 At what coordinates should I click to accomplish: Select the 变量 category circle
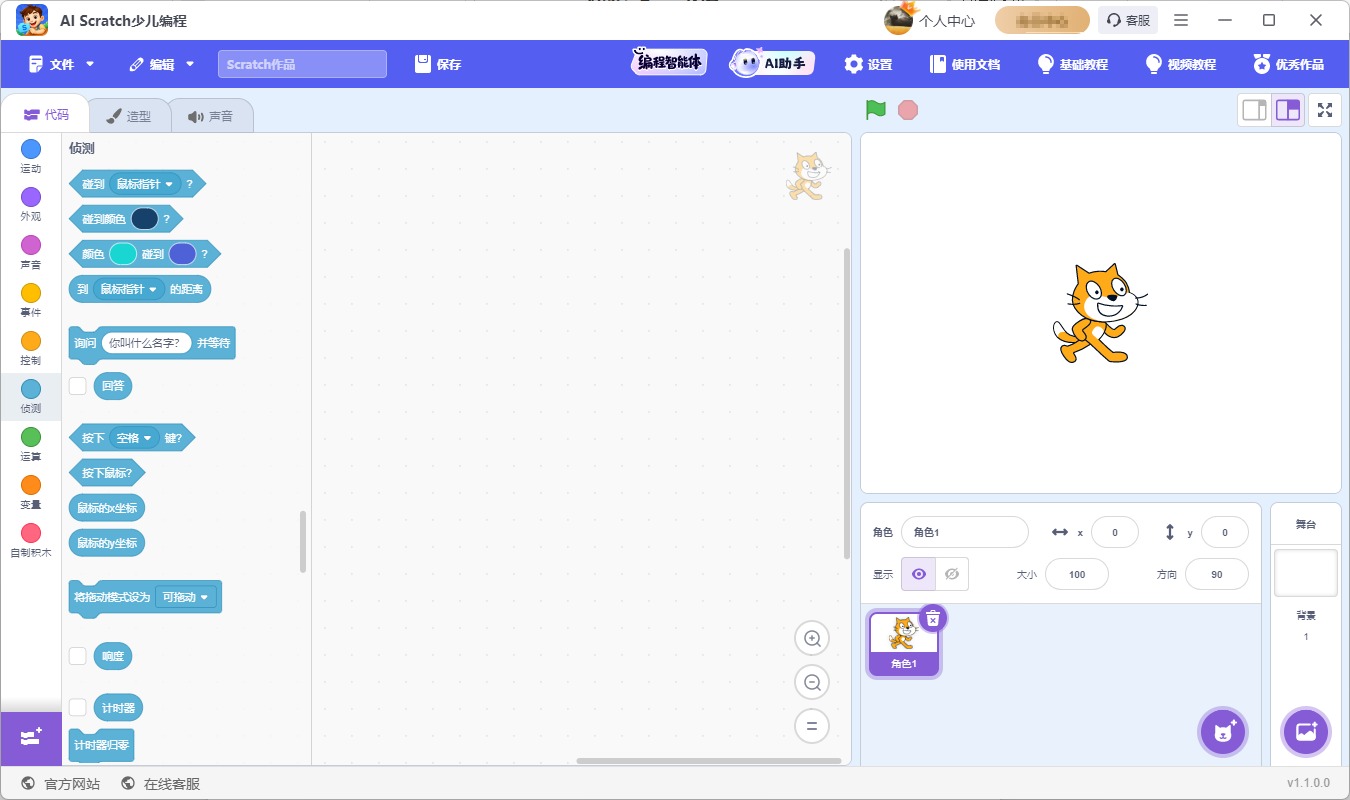[x=31, y=485]
